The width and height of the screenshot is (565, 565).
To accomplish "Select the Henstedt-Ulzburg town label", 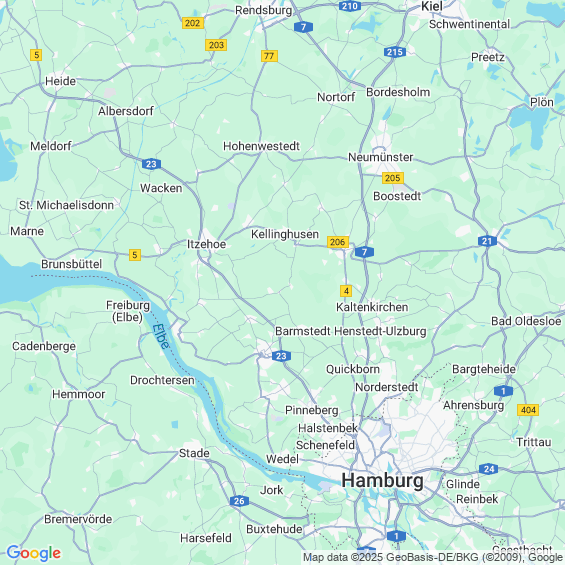I will 381,331.
